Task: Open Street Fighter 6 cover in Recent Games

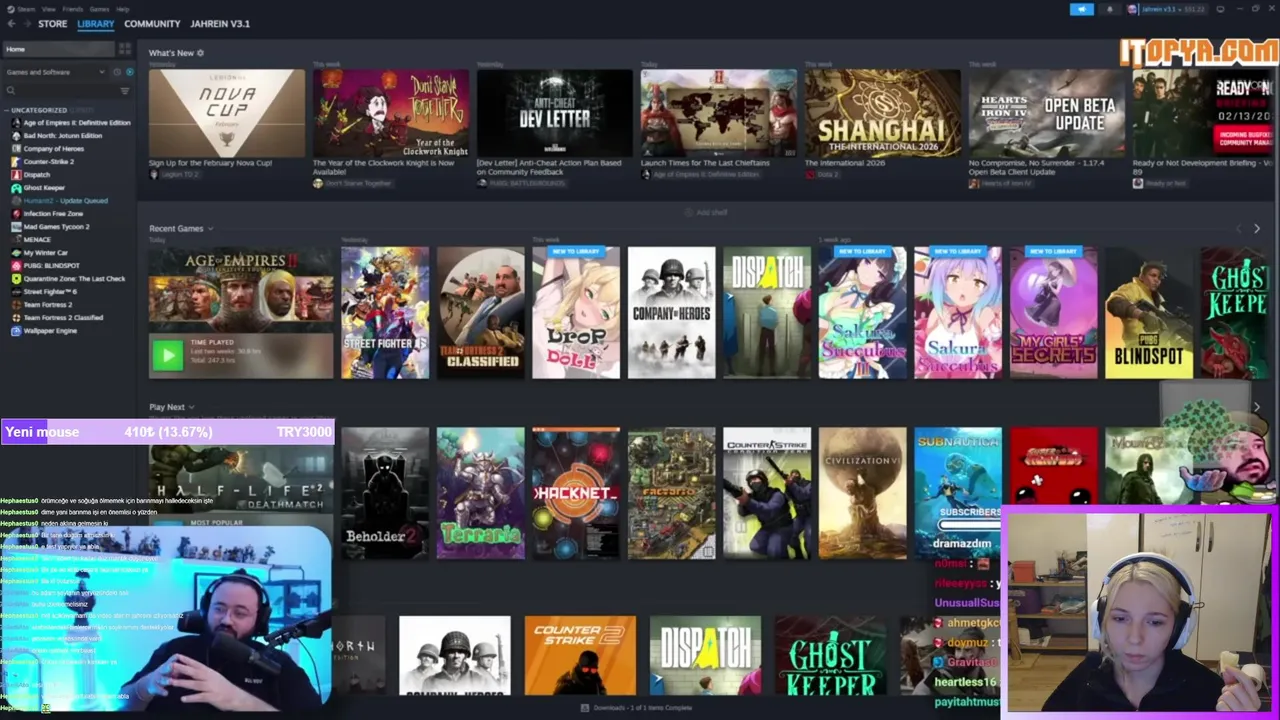Action: coord(385,313)
